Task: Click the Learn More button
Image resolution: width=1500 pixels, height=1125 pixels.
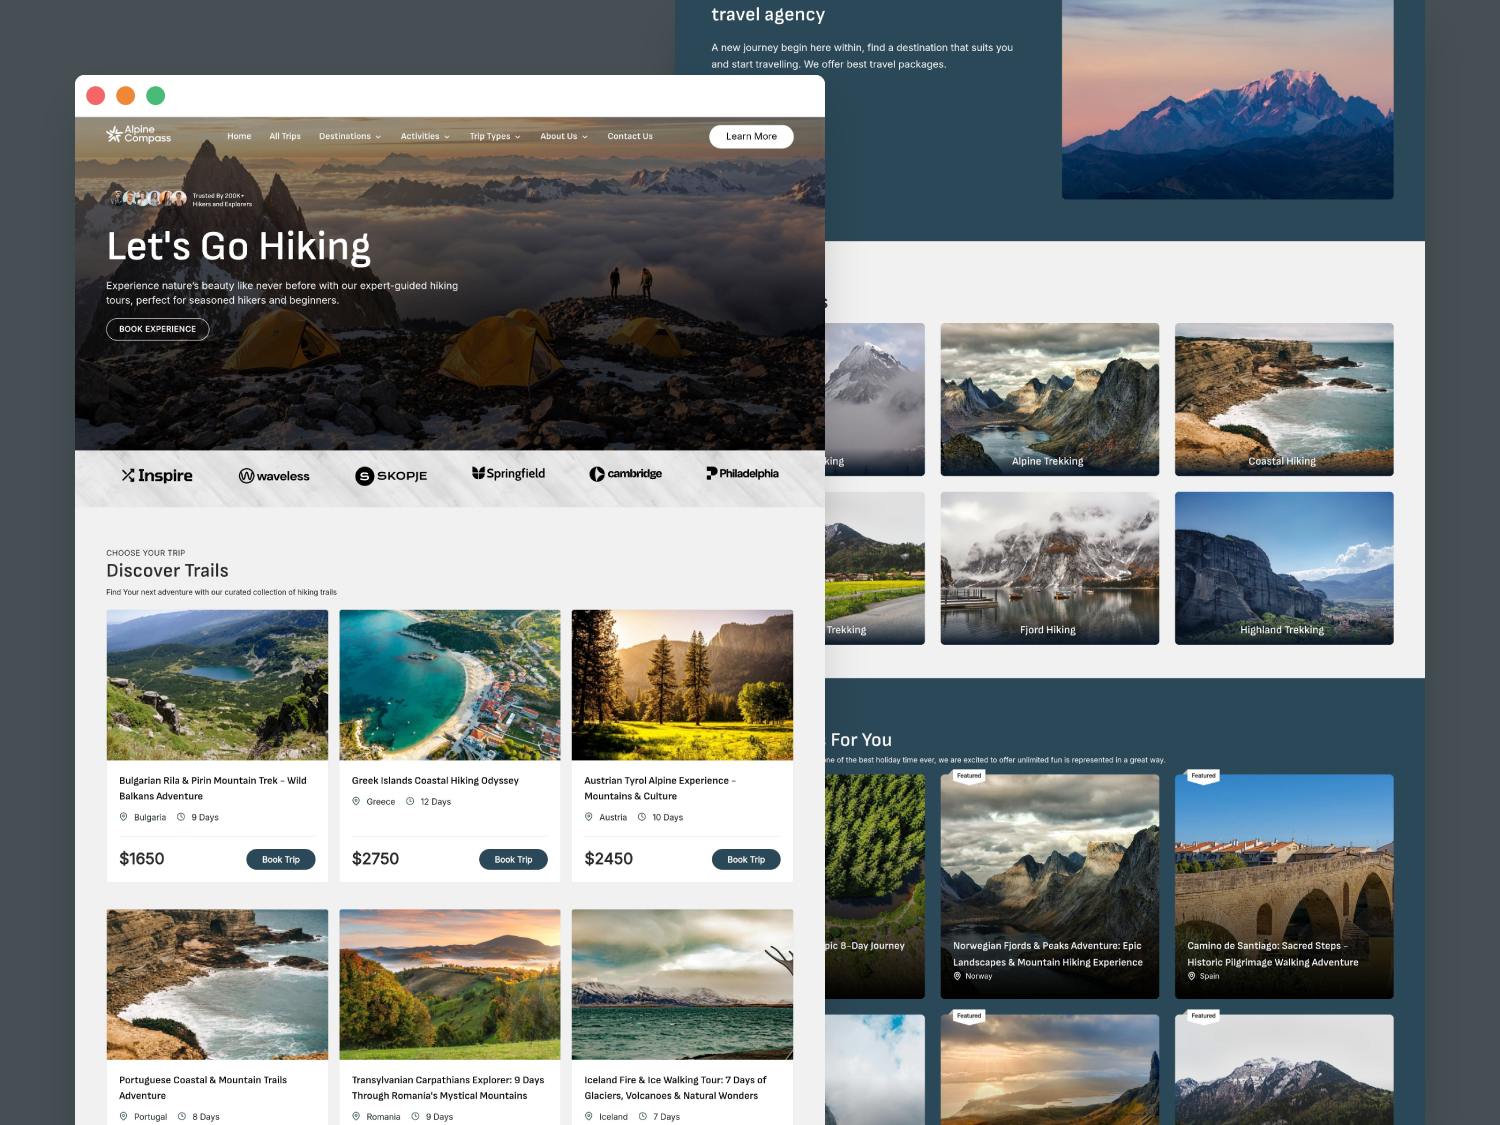Action: pos(751,136)
